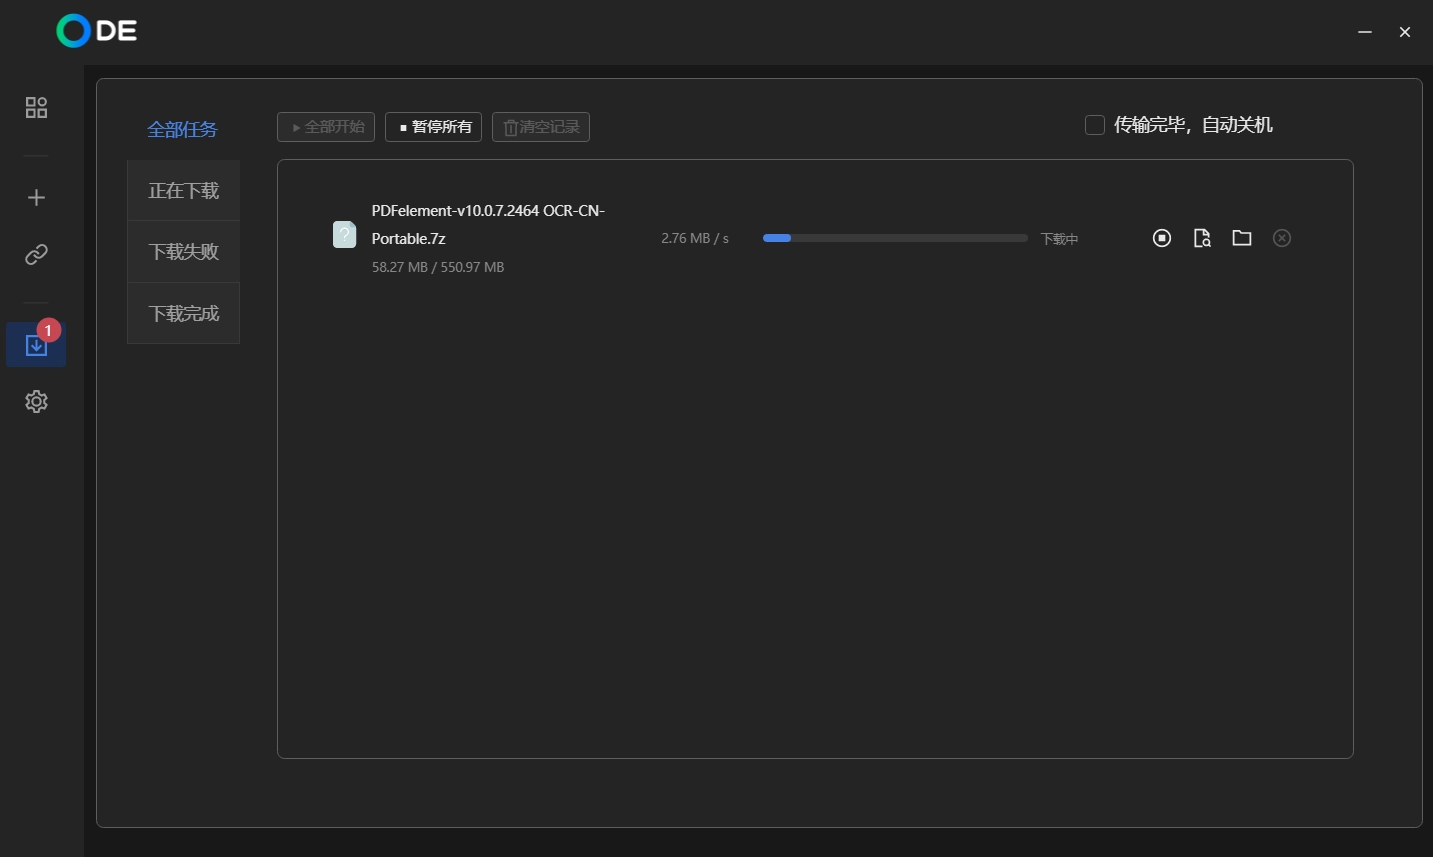Click 清空记录 button

pyautogui.click(x=541, y=127)
